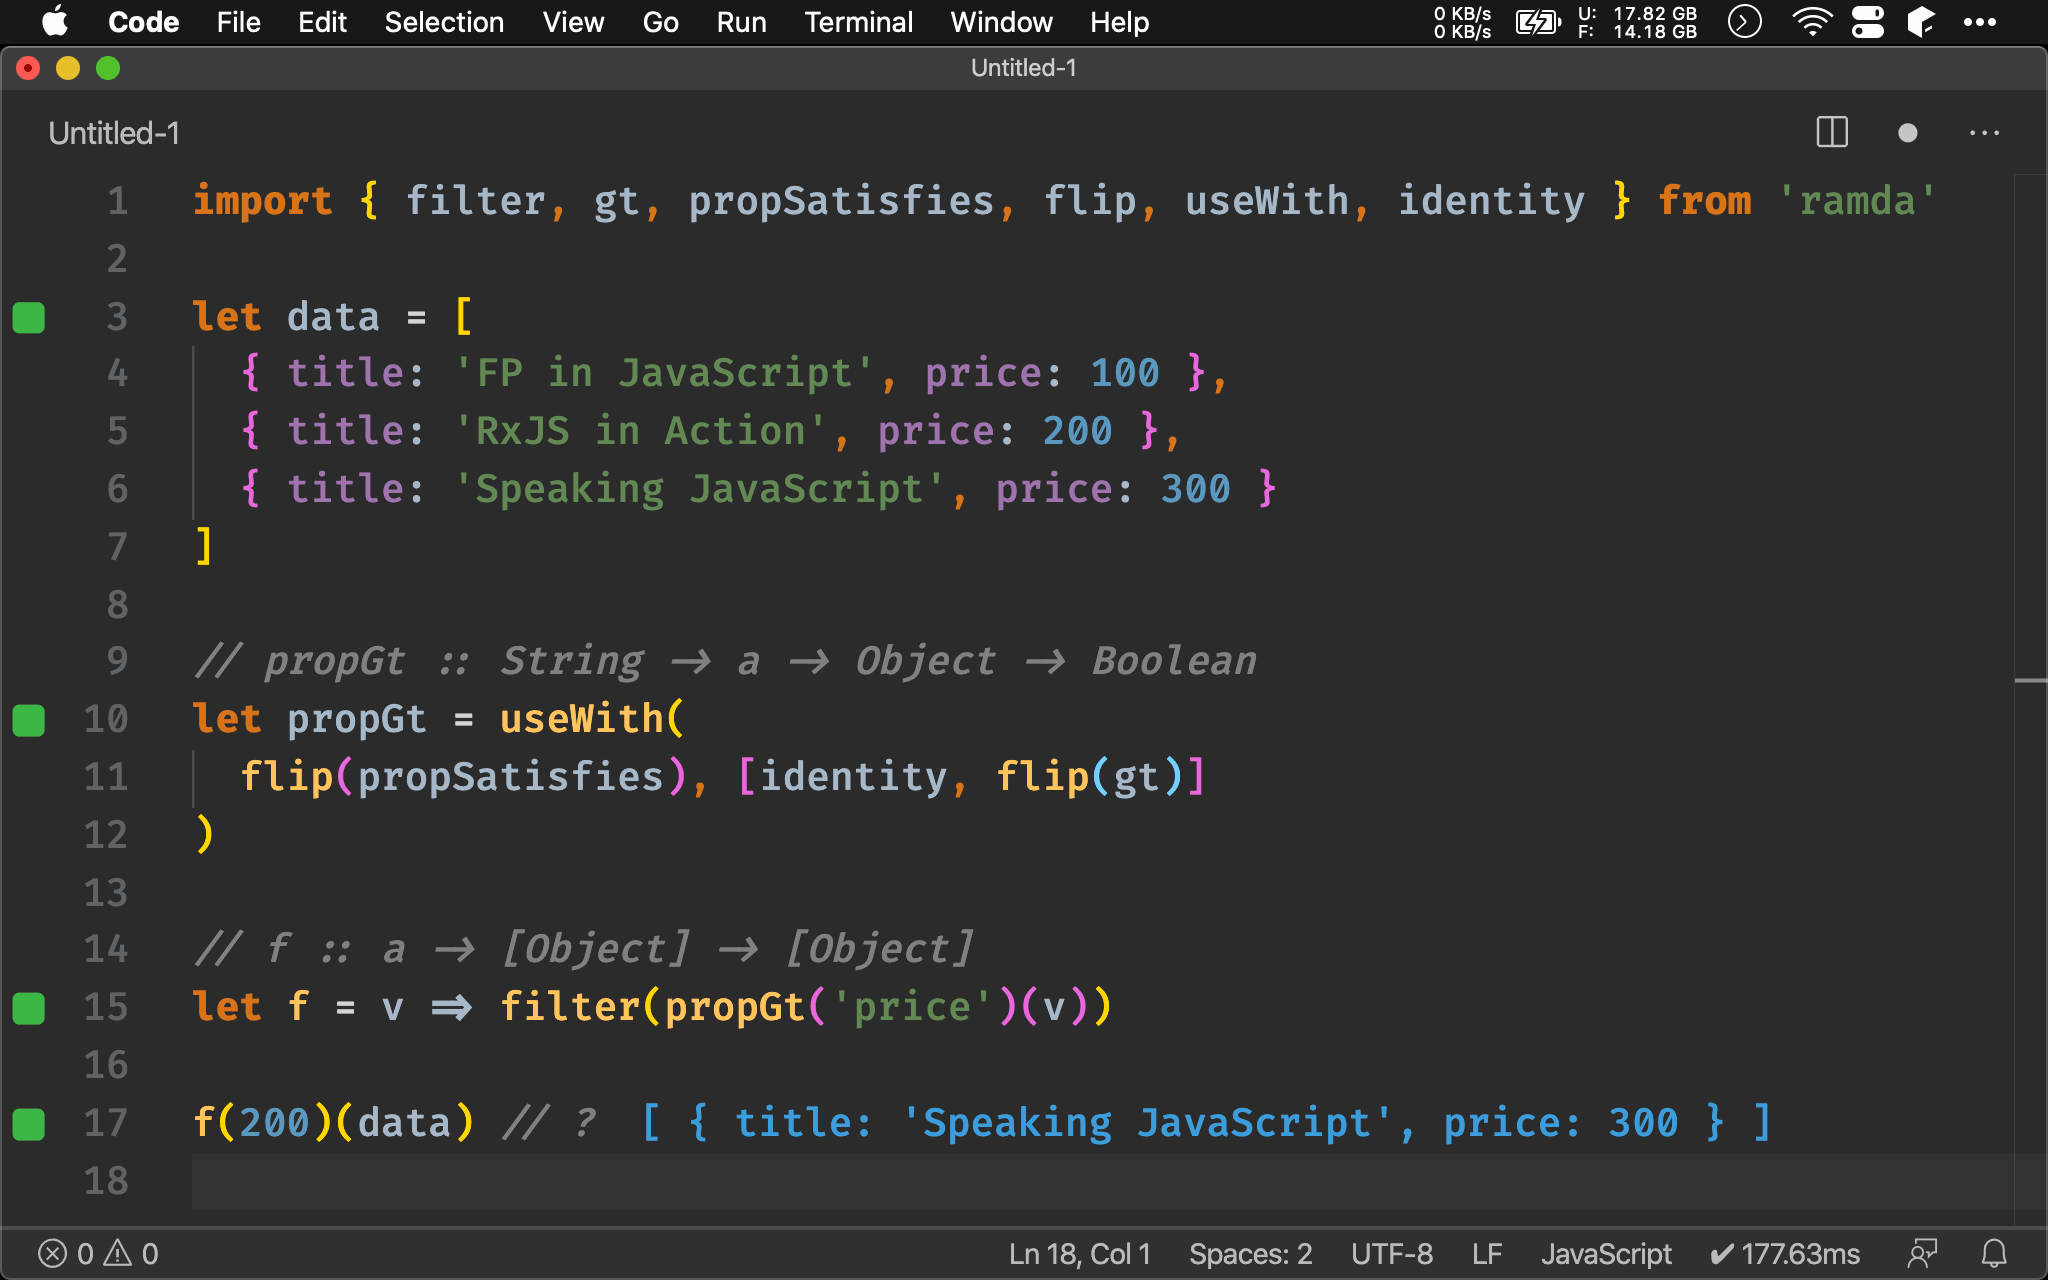The height and width of the screenshot is (1280, 2048).
Task: Click the editor overview ruler scrollbar
Action: (2030, 700)
